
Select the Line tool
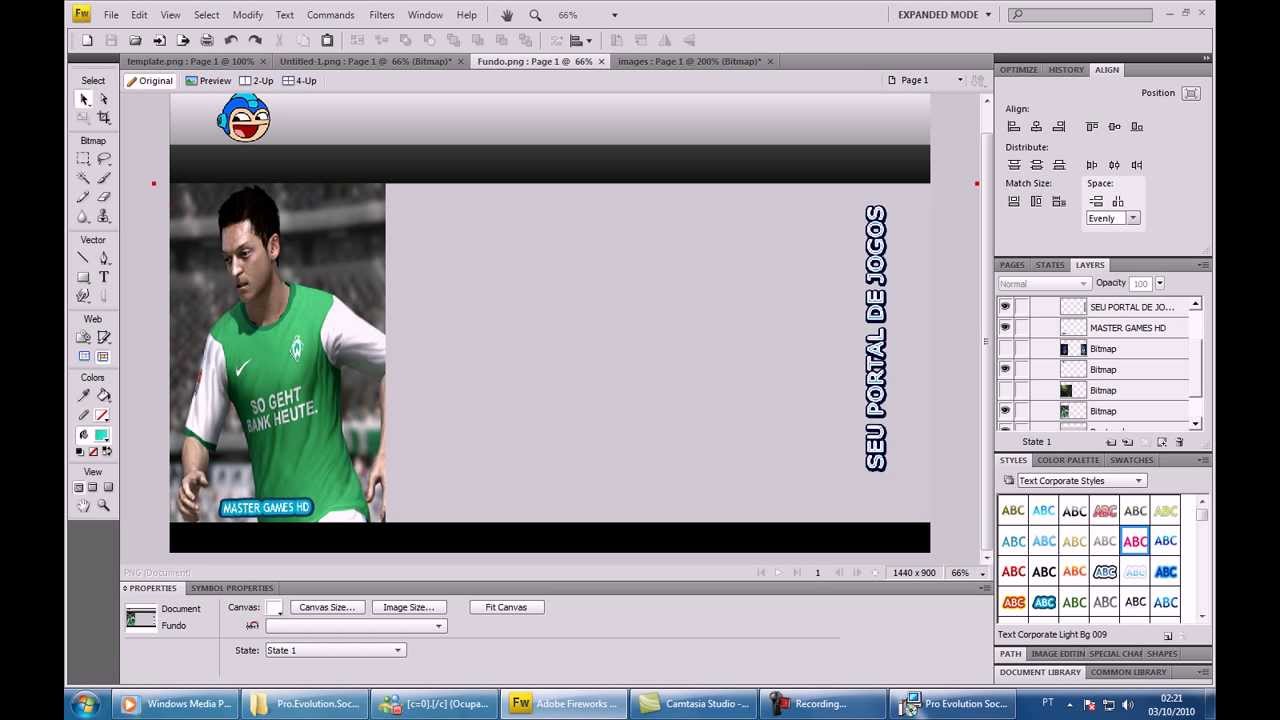click(x=83, y=258)
